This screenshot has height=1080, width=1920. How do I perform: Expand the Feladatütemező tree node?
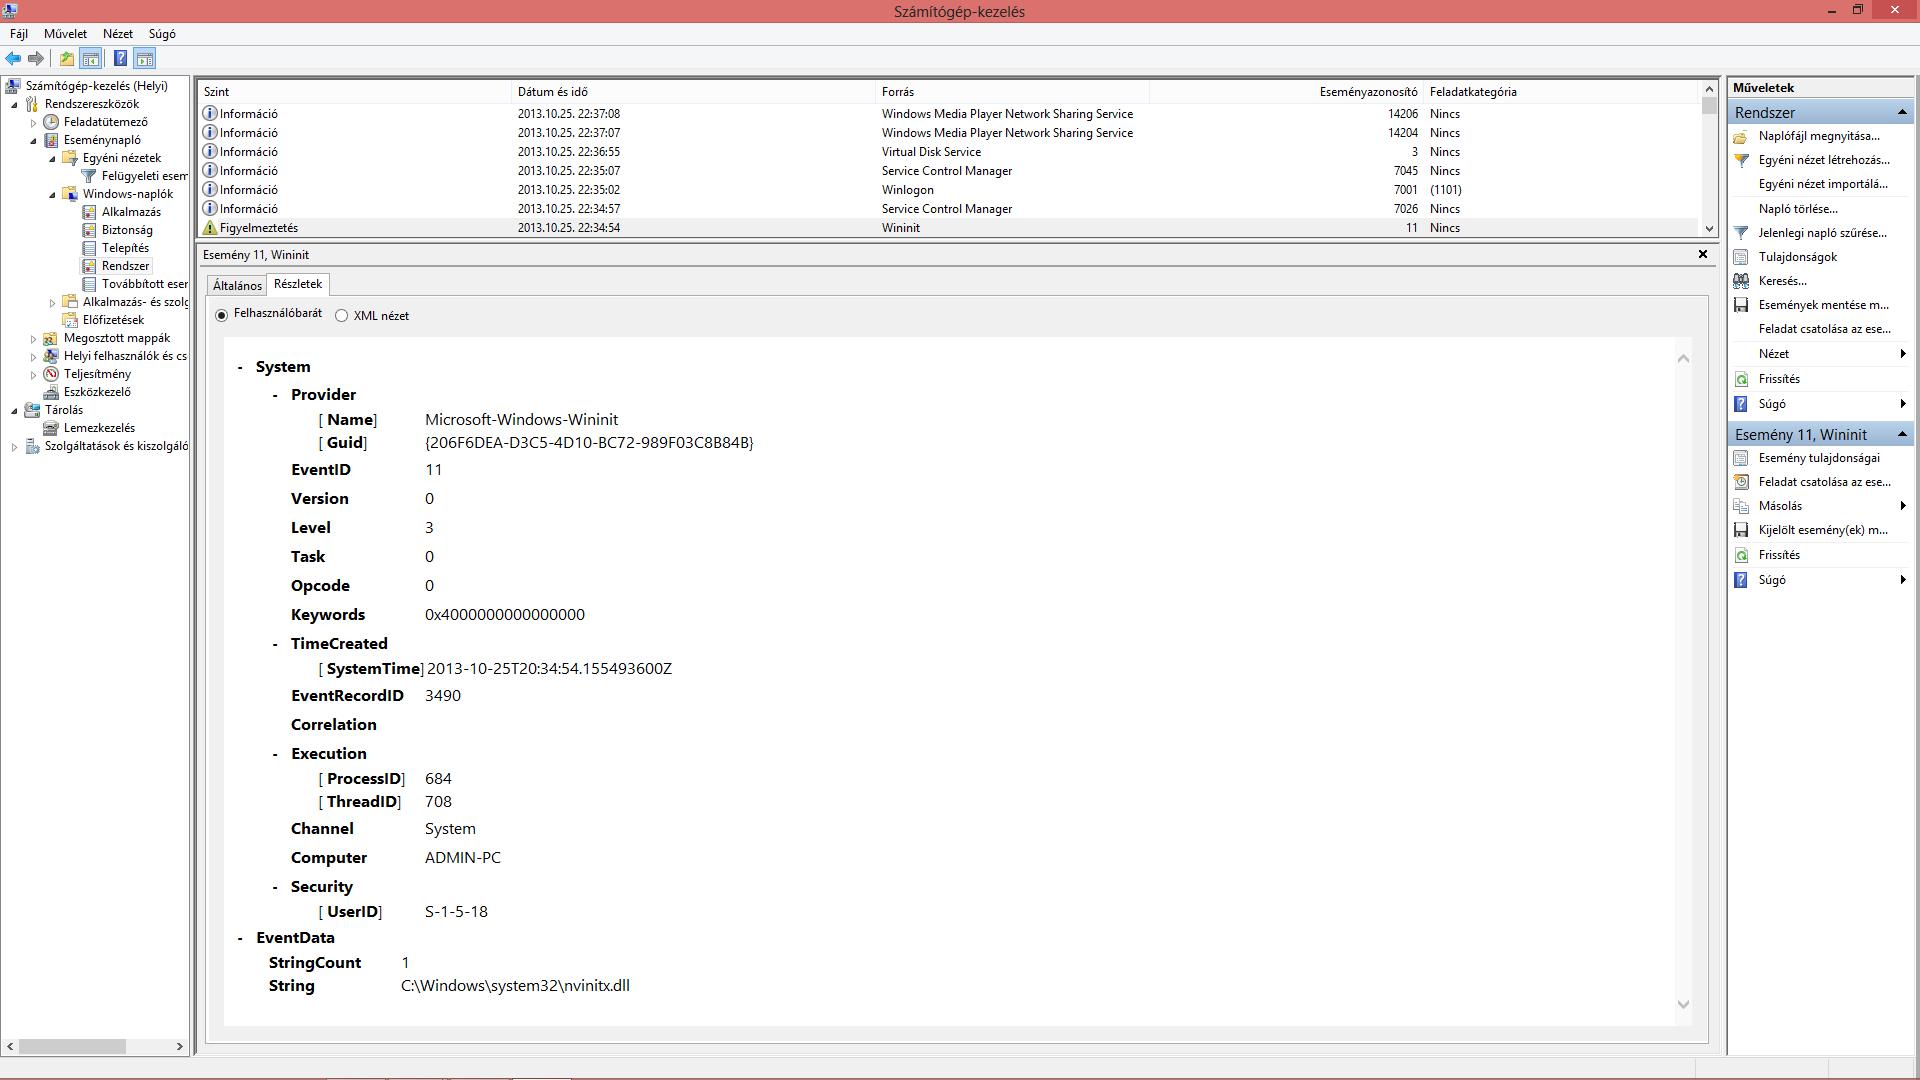[33, 122]
